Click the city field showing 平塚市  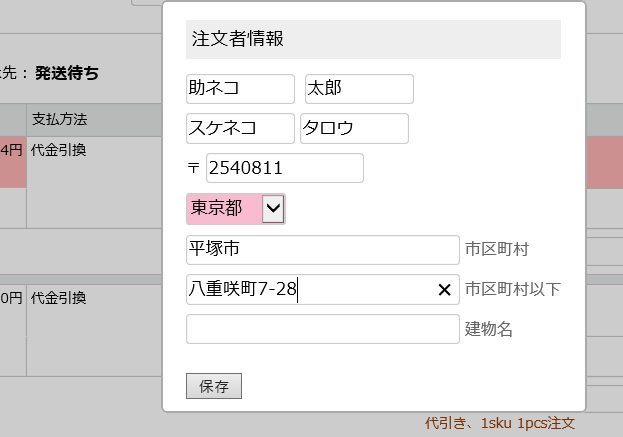click(x=322, y=249)
